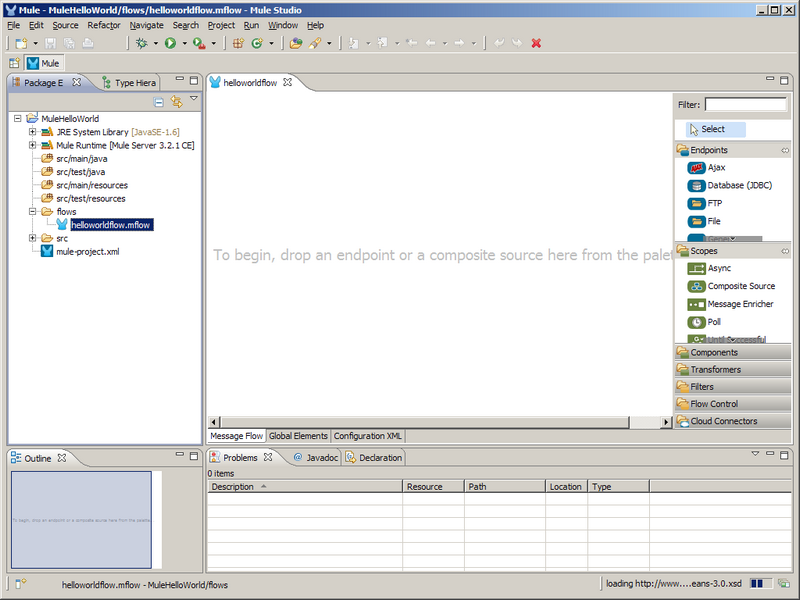Expand the Filters palette drawer
This screenshot has width=800, height=600.
(x=733, y=386)
